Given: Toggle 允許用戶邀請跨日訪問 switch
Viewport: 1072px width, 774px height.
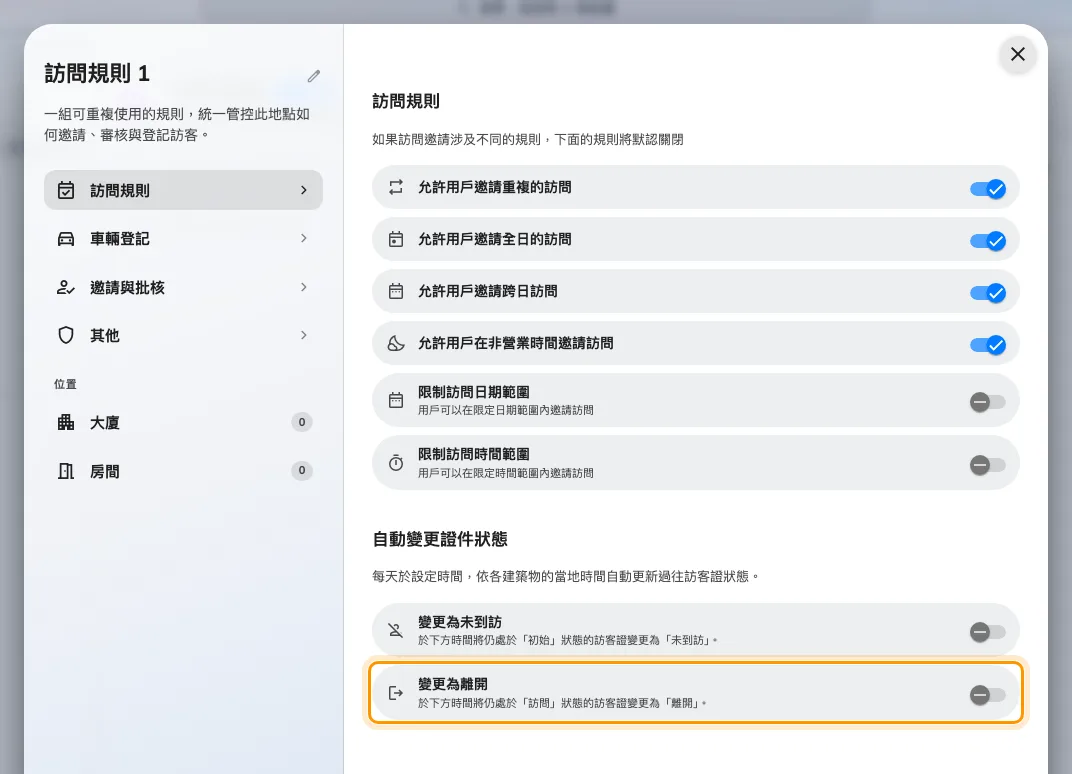Looking at the screenshot, I should point(988,293).
